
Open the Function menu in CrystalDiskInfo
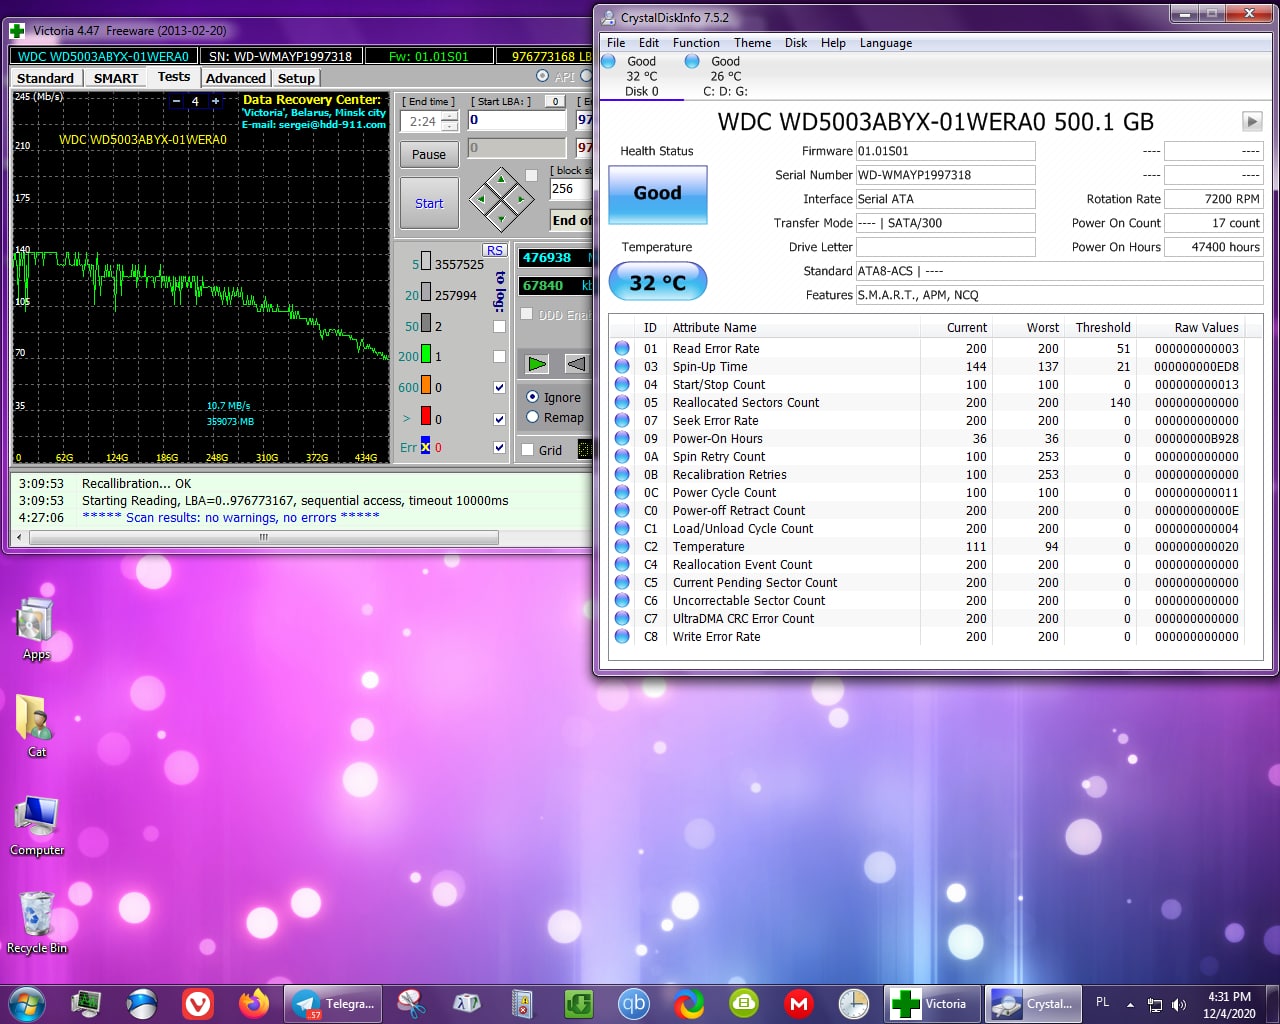695,43
